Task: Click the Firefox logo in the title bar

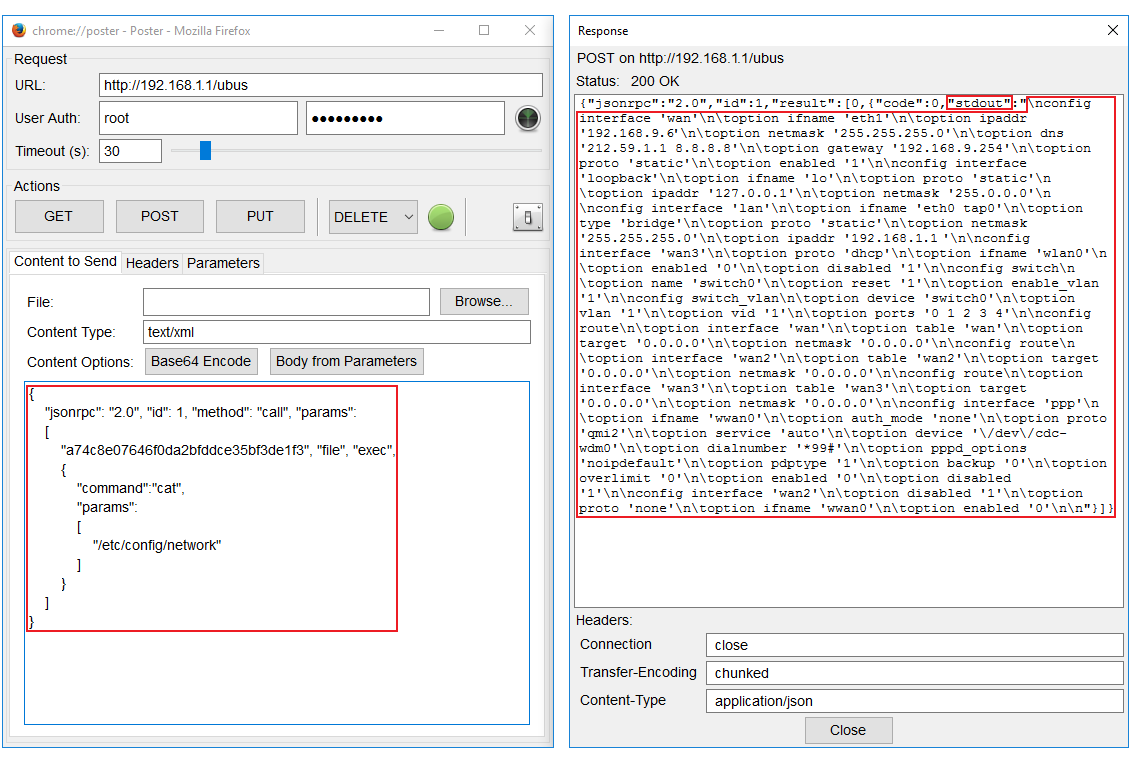Action: tap(19, 30)
